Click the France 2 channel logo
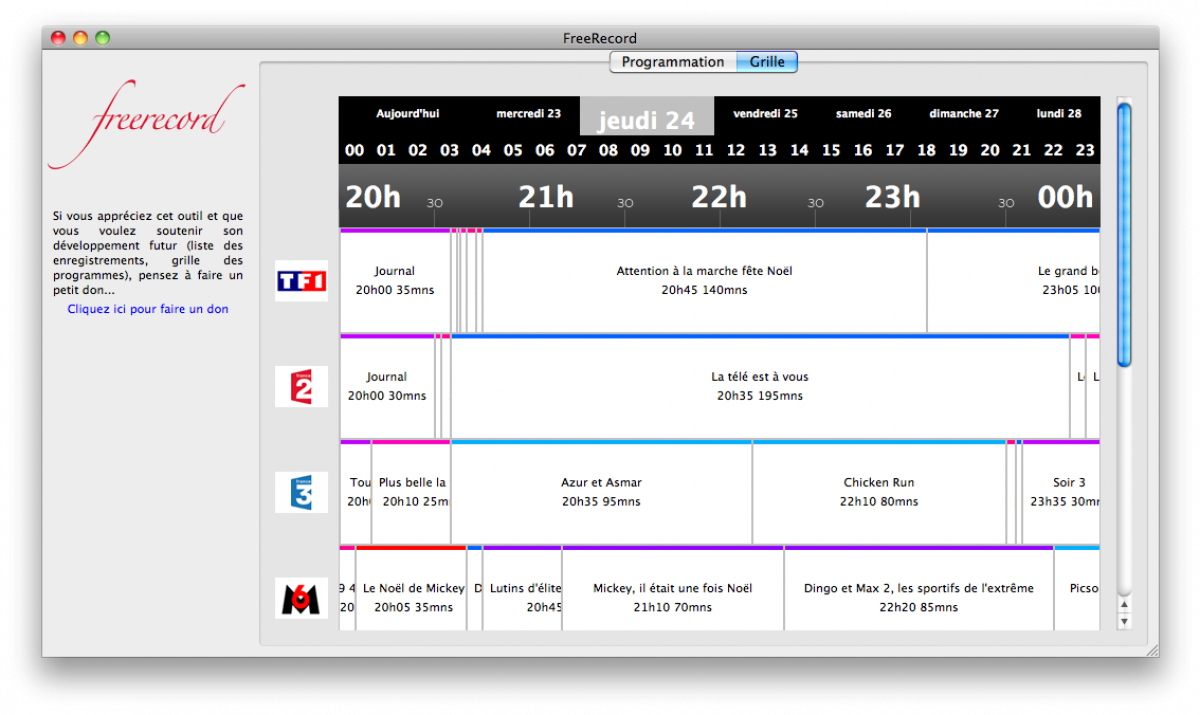This screenshot has width=1200, height=715. pyautogui.click(x=301, y=387)
